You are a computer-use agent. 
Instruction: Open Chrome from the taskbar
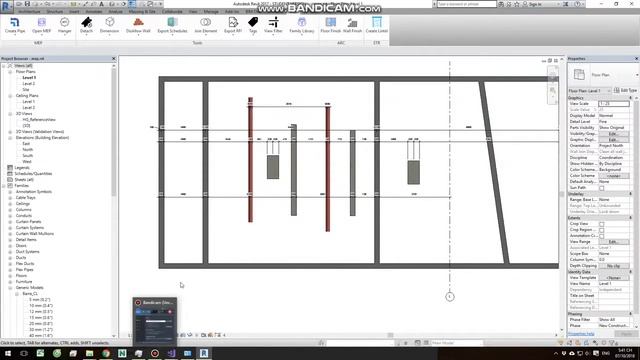point(106,353)
